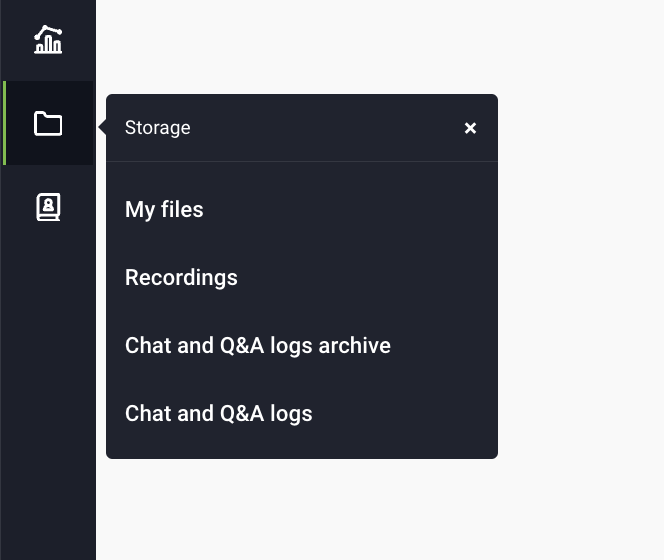Collapse the Storage menu via the folder icon
664x560 pixels.
(48, 123)
